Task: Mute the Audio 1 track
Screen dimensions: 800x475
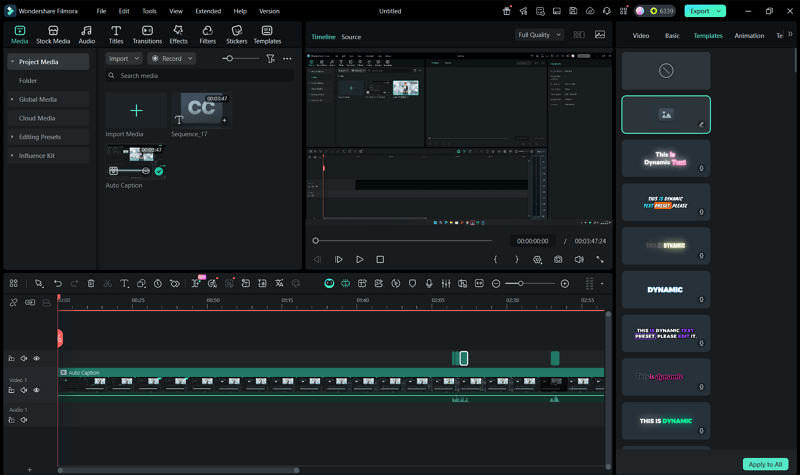Action: pos(24,420)
